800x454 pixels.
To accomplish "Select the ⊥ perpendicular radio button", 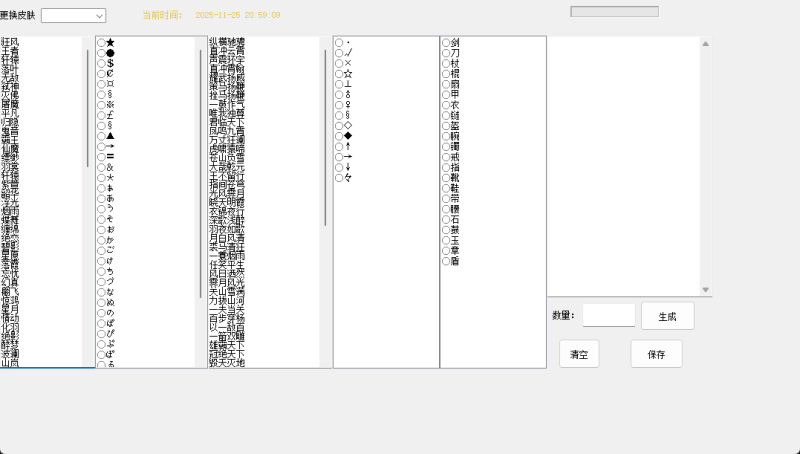I will [339, 84].
